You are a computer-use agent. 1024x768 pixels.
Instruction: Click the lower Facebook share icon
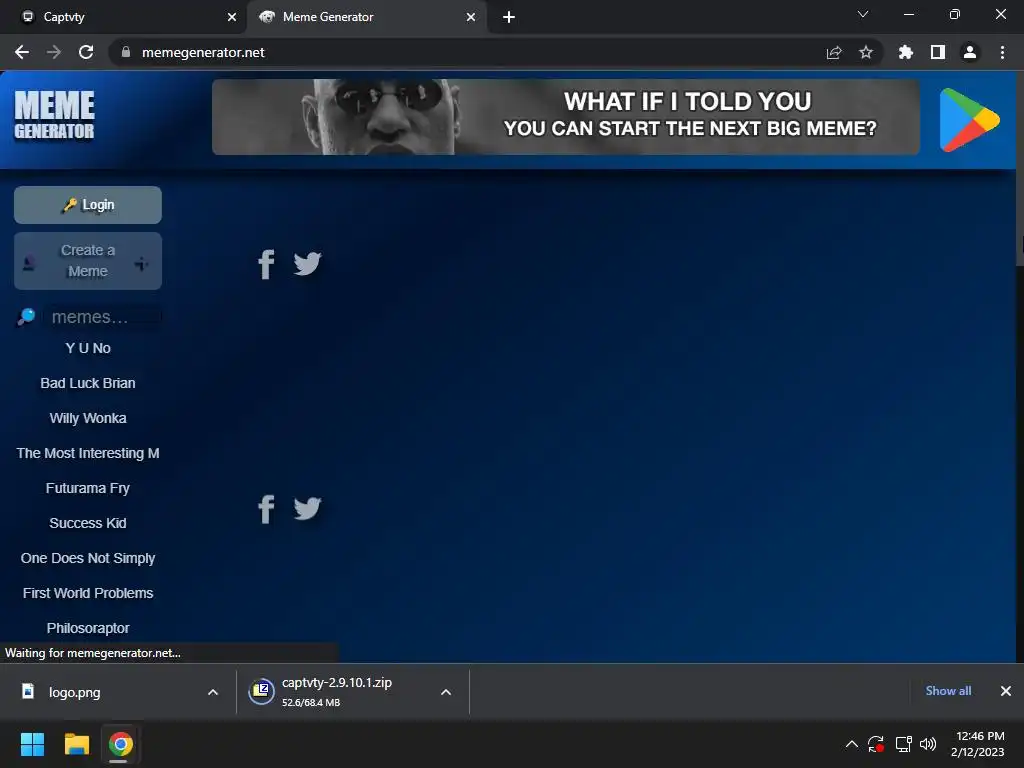click(x=266, y=509)
